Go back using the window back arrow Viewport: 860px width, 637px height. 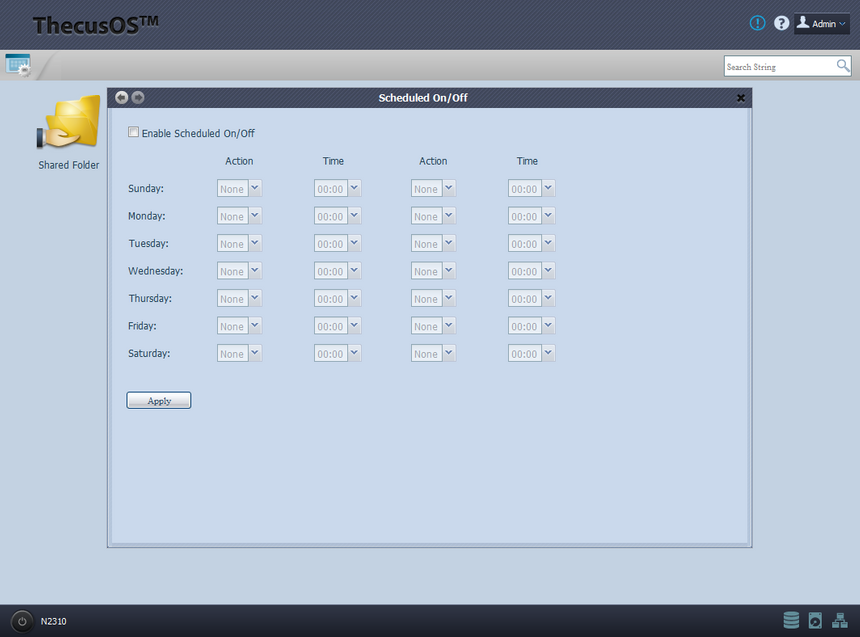point(122,97)
